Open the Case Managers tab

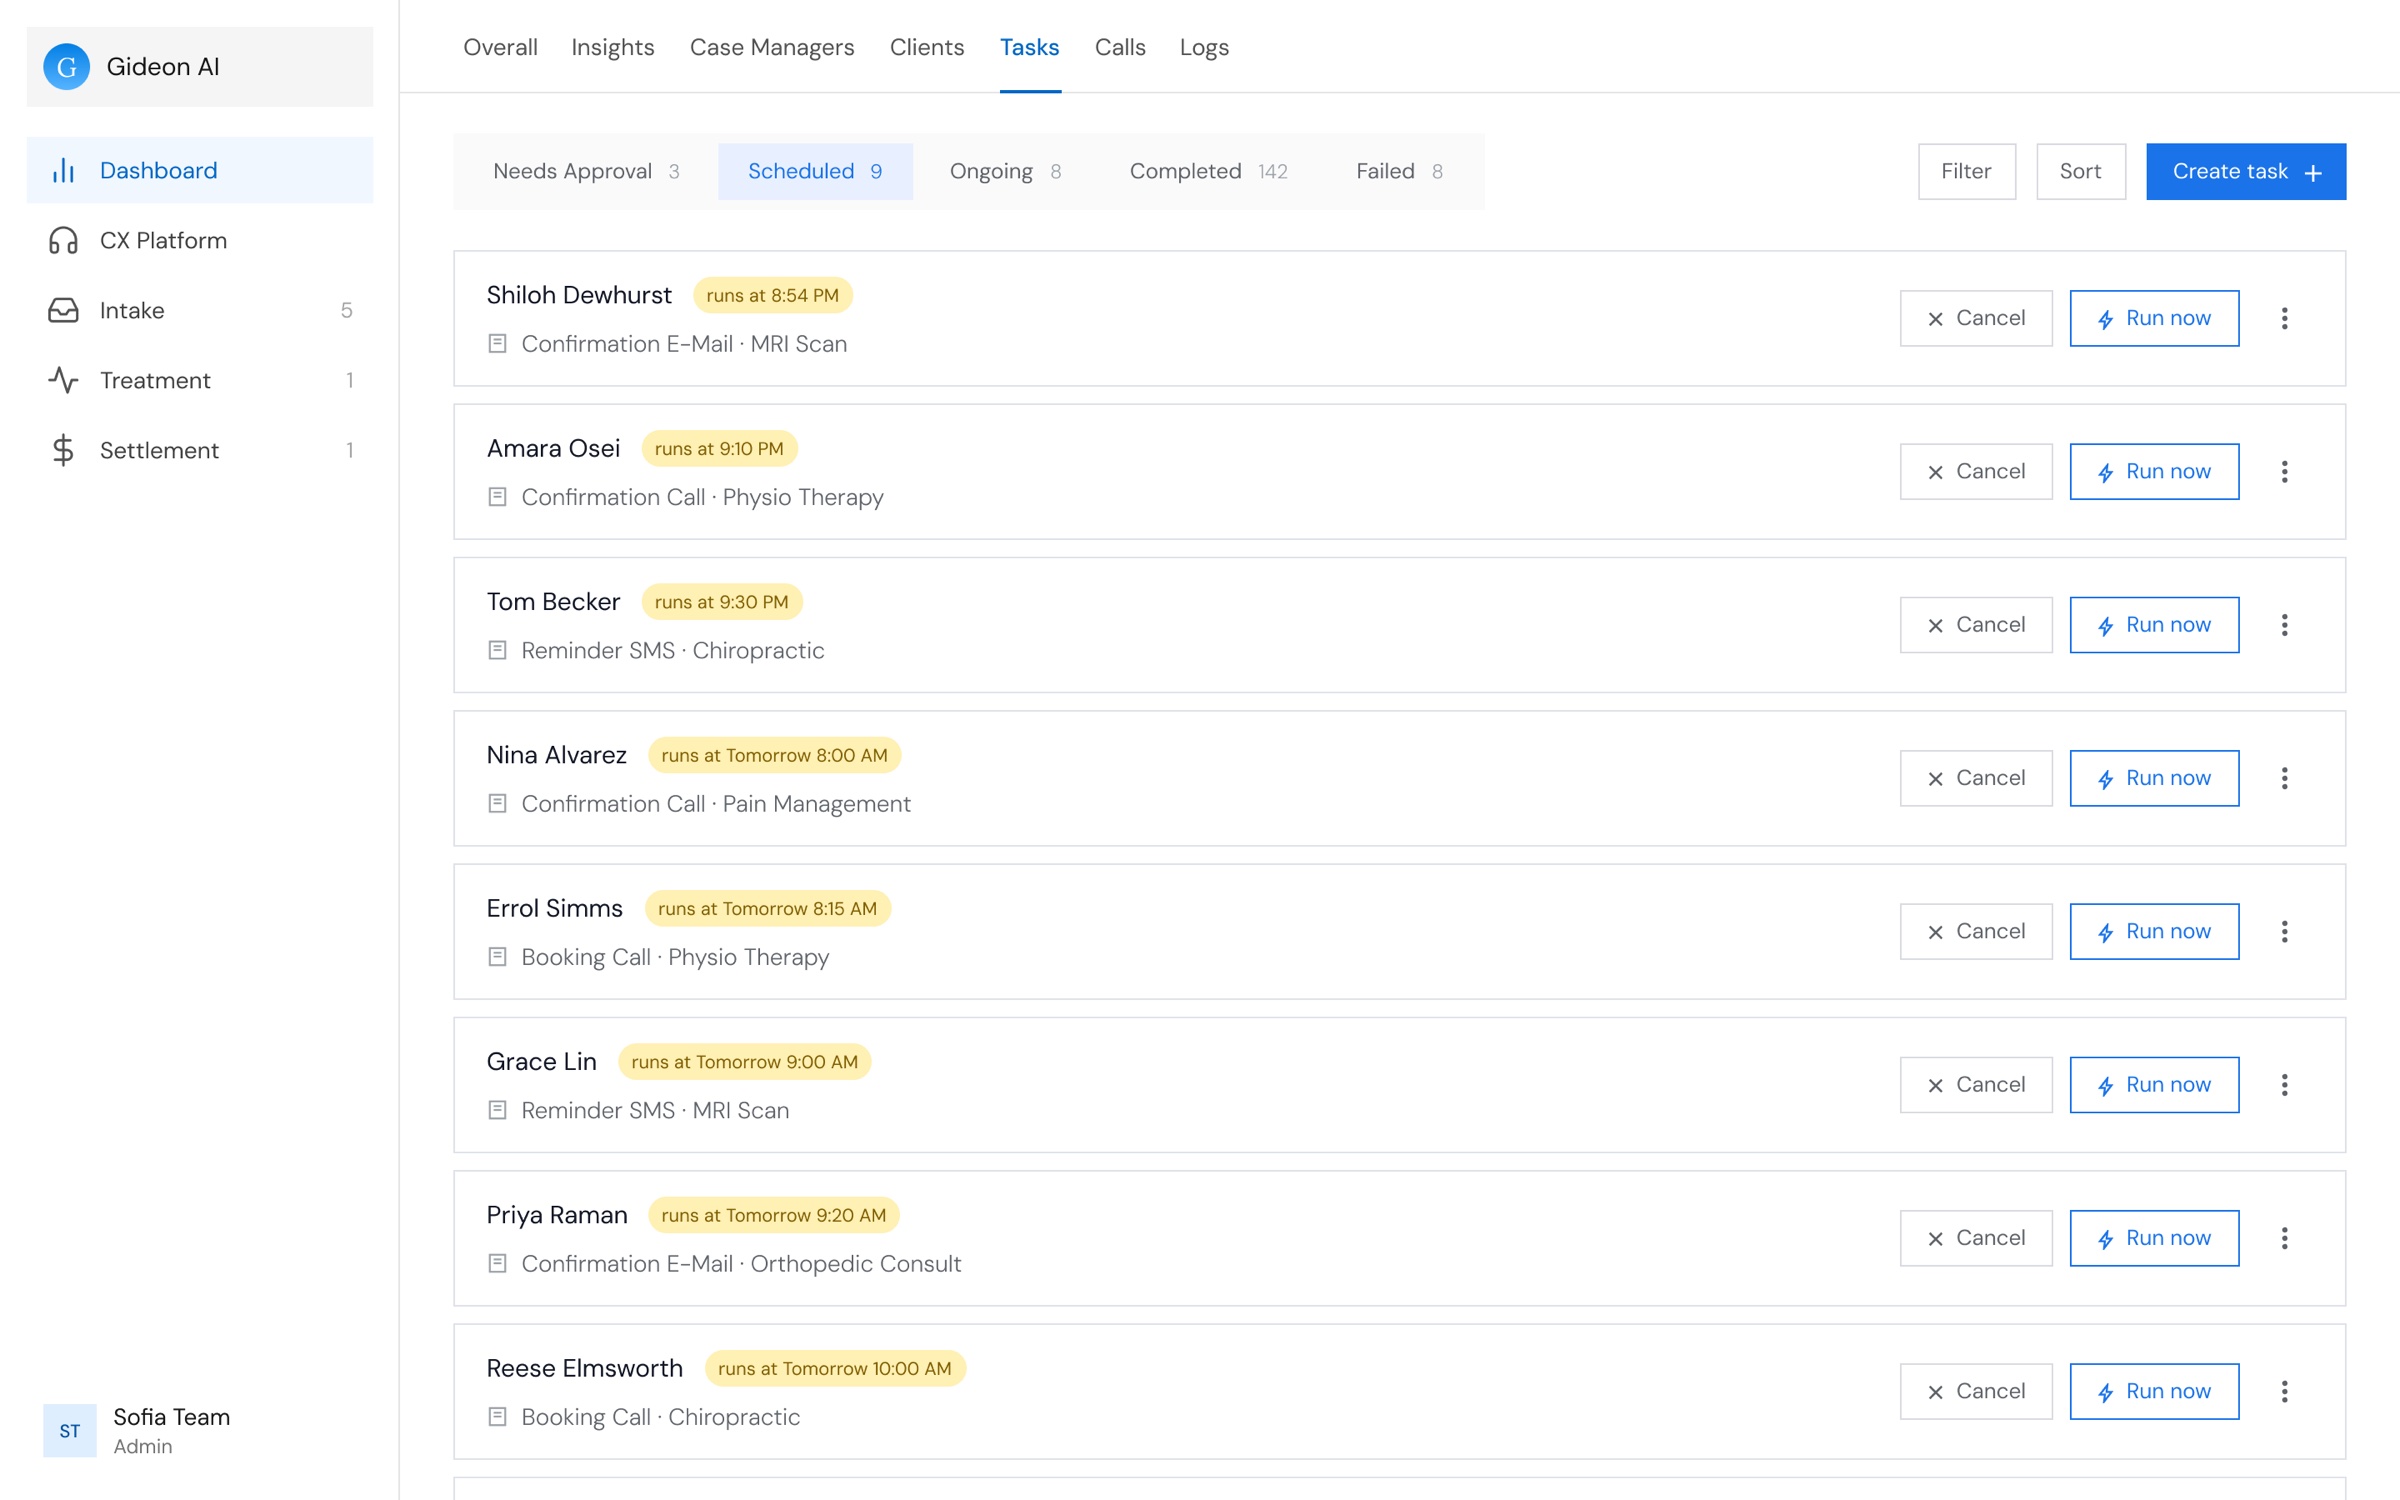pos(772,47)
